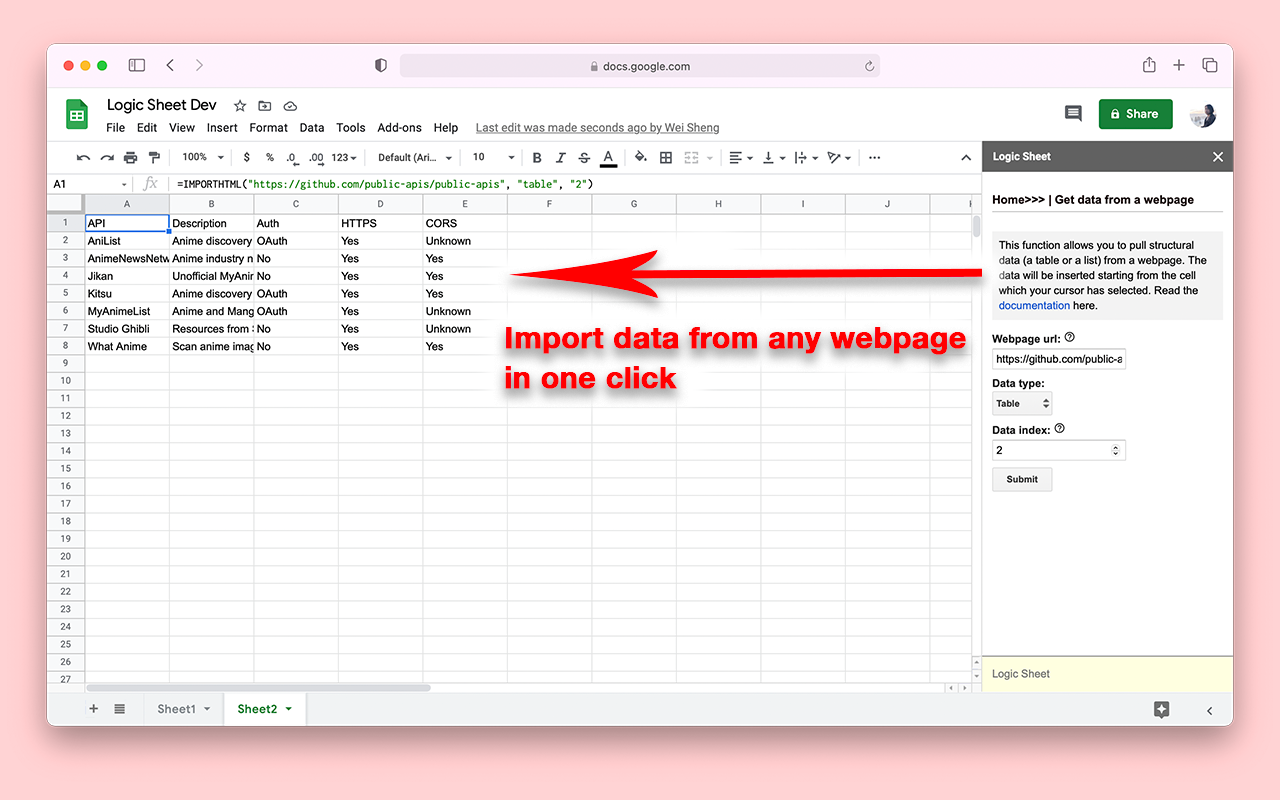
Task: Open the fill color picker
Action: (x=641, y=158)
